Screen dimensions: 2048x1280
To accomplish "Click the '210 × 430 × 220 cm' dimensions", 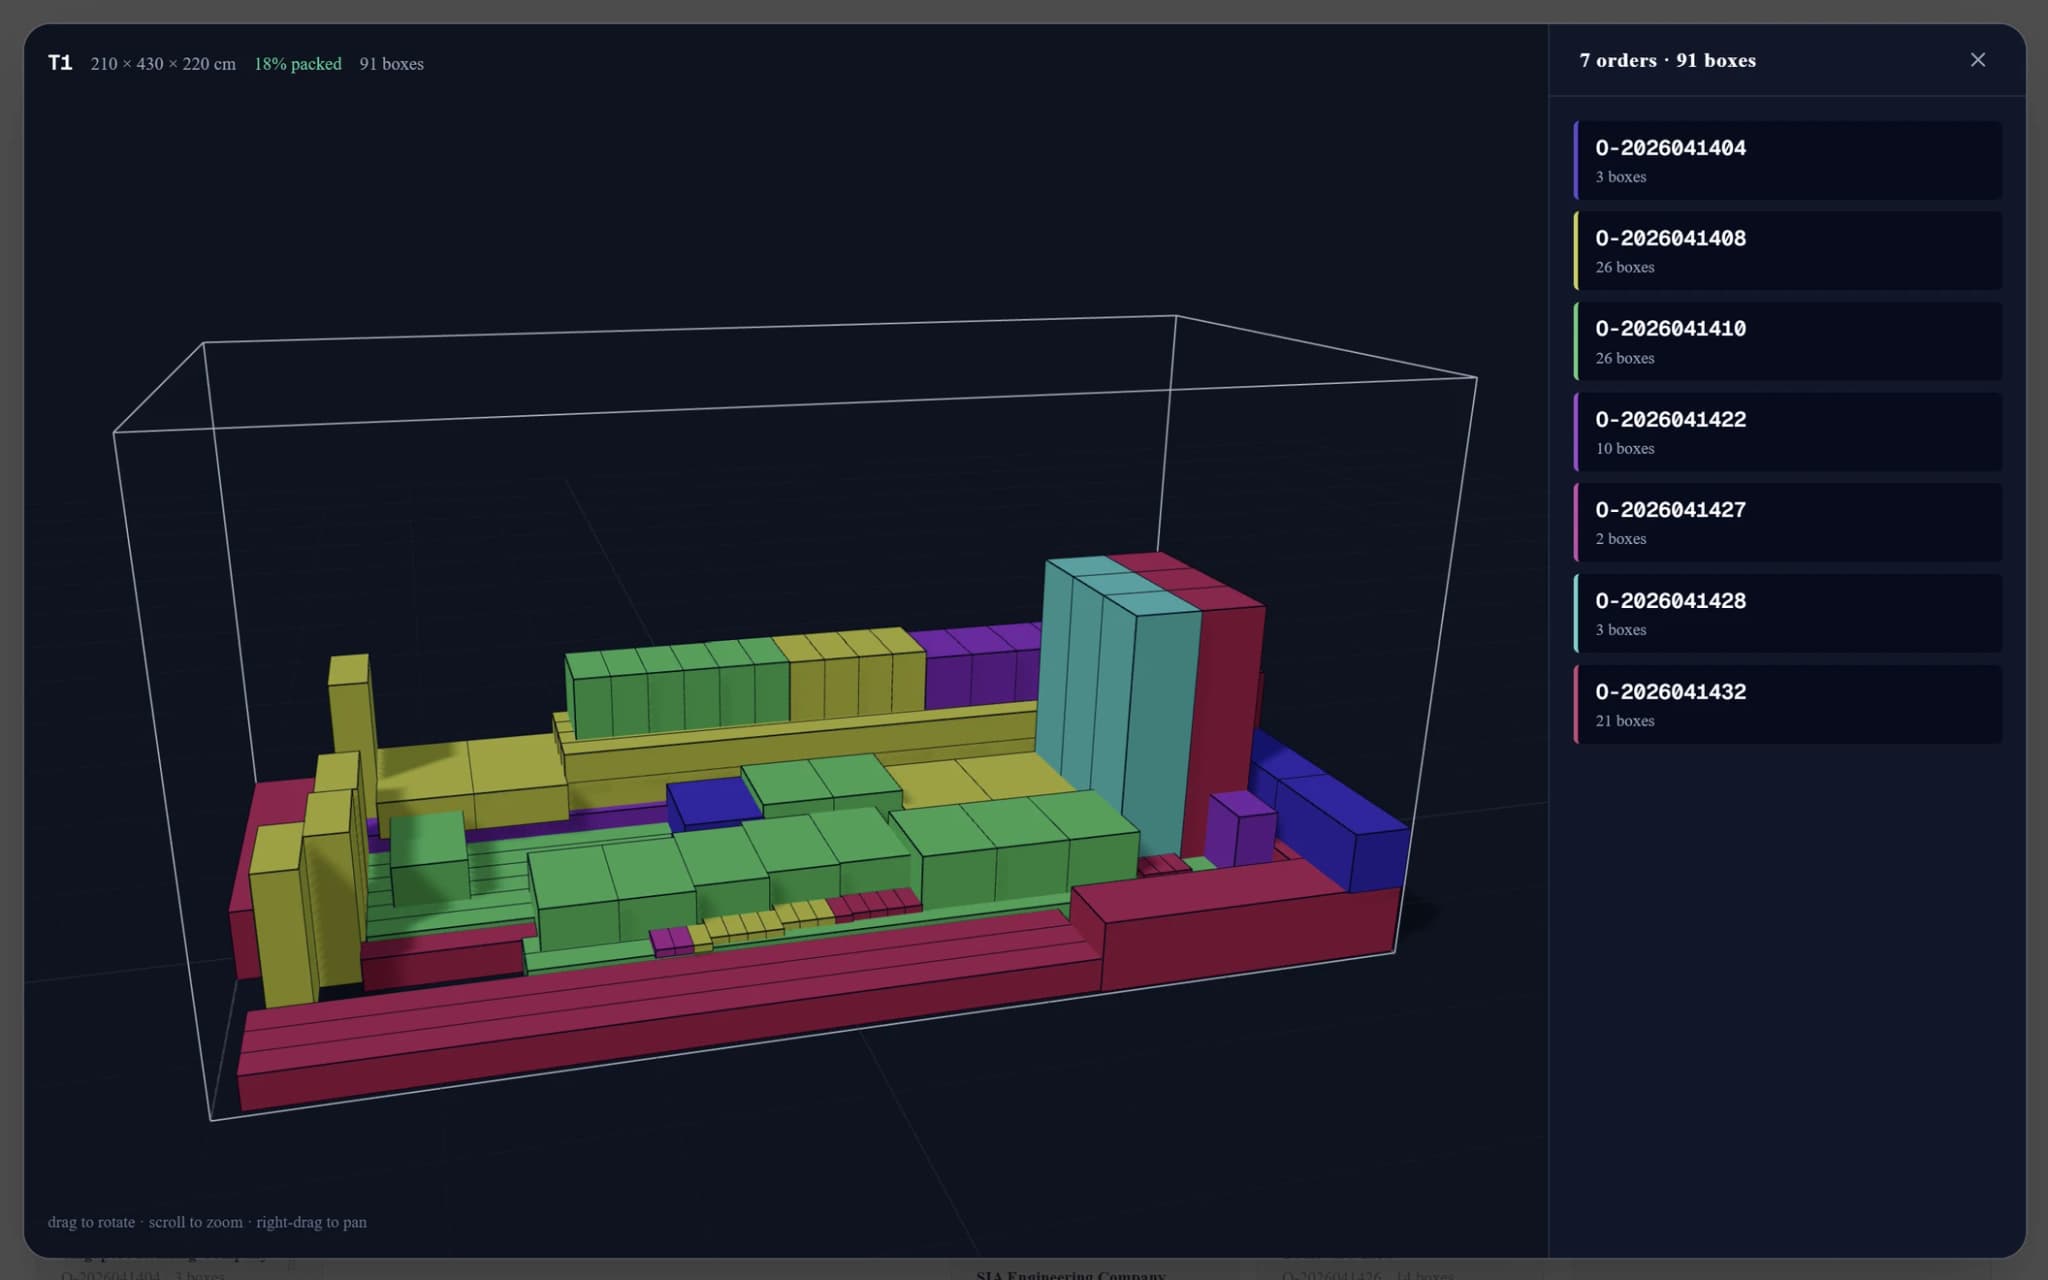I will (163, 64).
